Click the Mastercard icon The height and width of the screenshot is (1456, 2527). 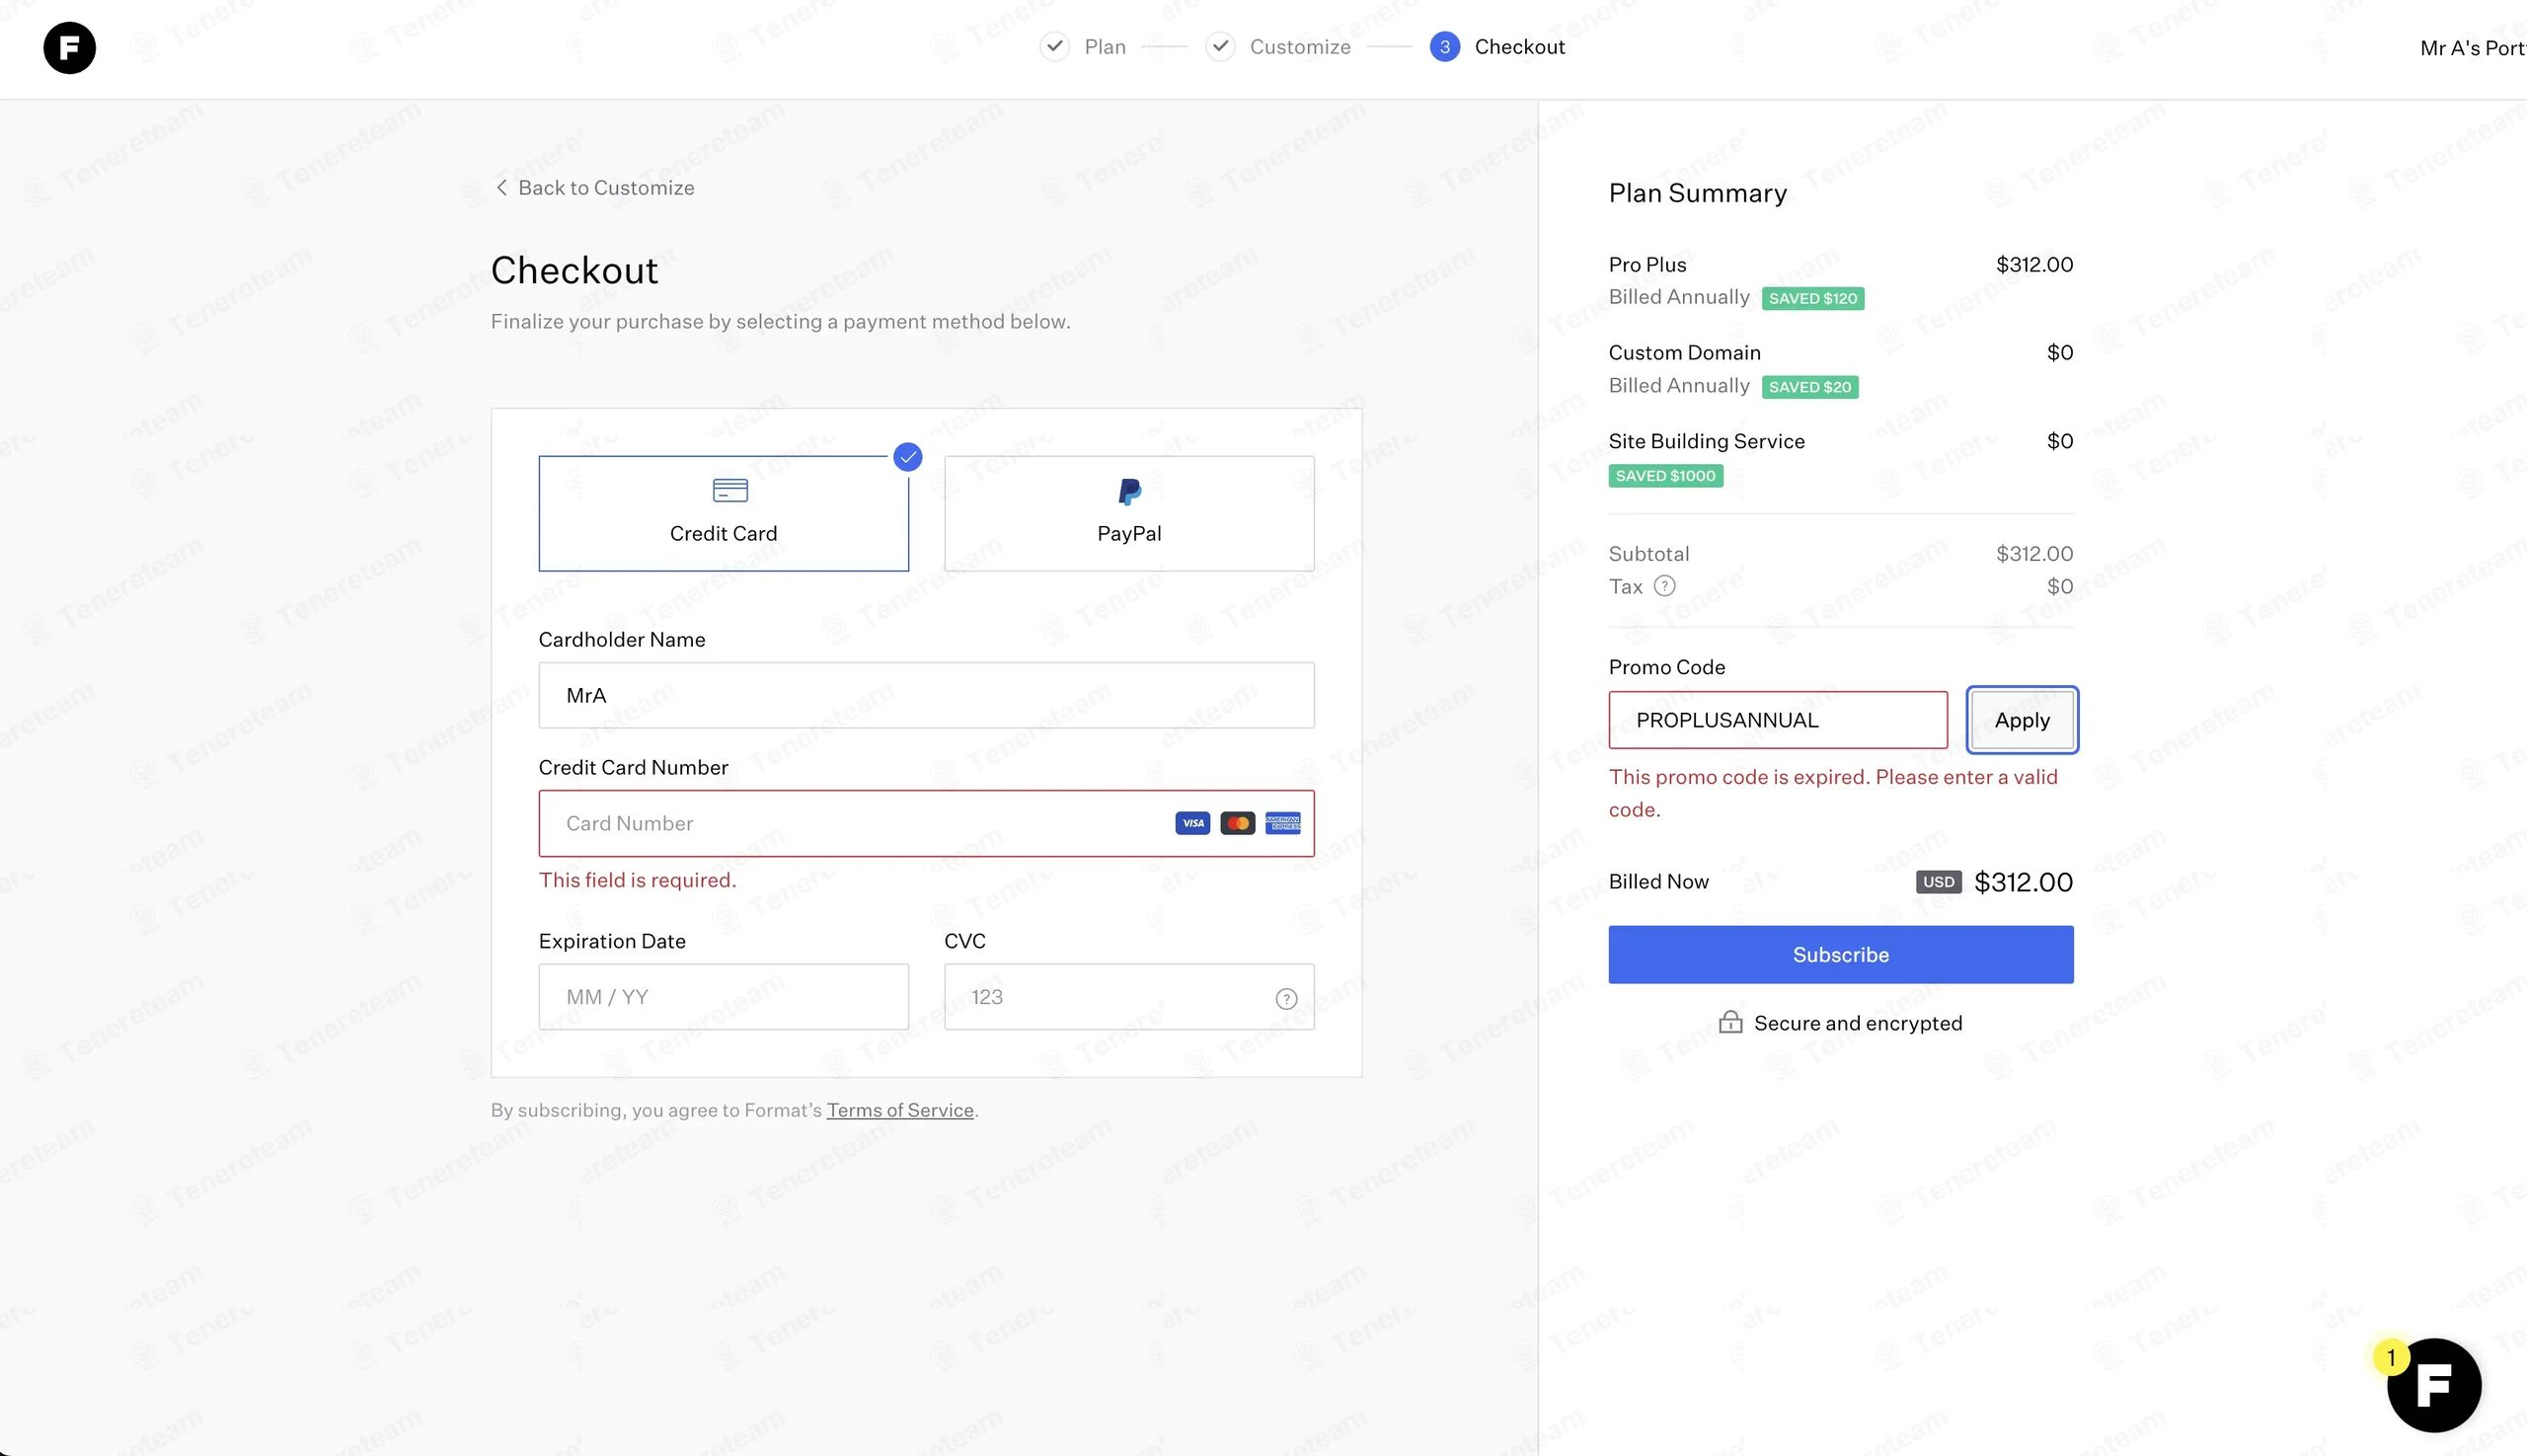(1237, 823)
